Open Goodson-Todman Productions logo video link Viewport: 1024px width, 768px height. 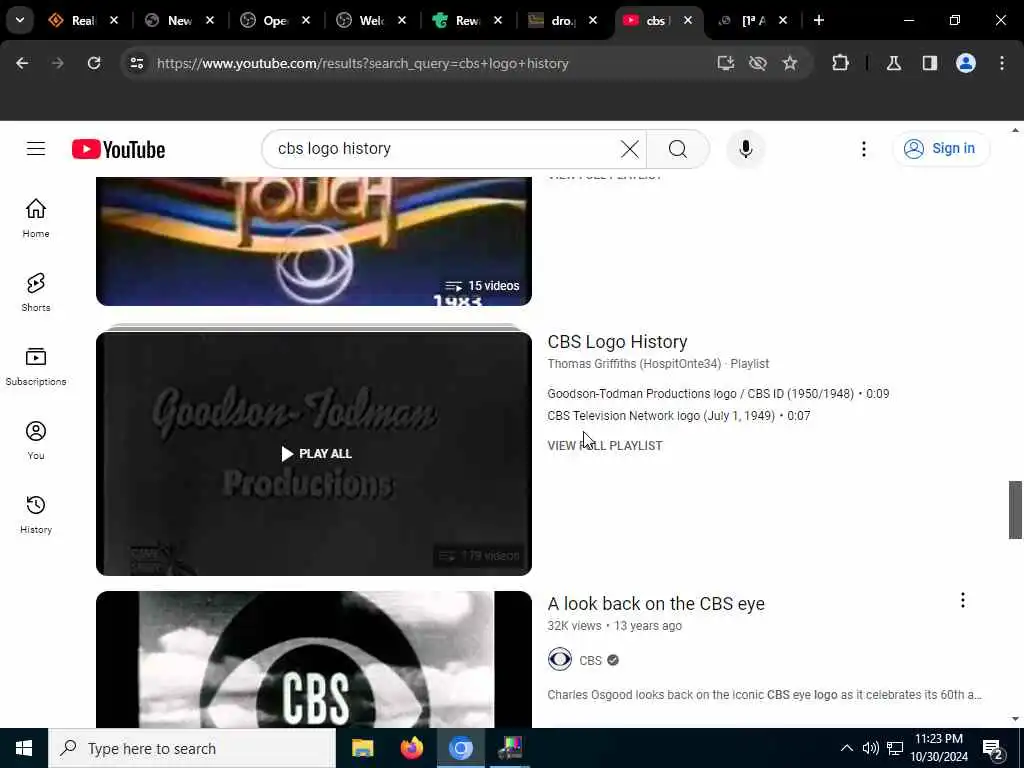click(x=718, y=394)
